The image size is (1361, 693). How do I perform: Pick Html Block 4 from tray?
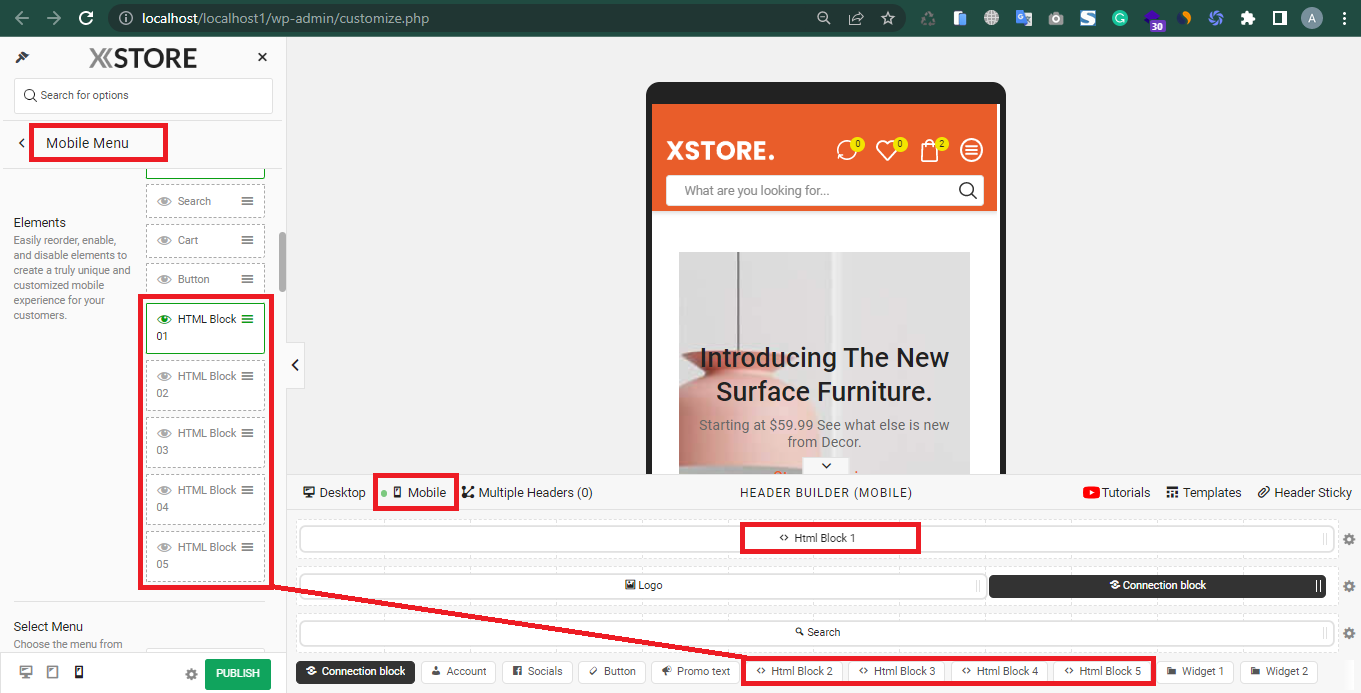[1001, 671]
